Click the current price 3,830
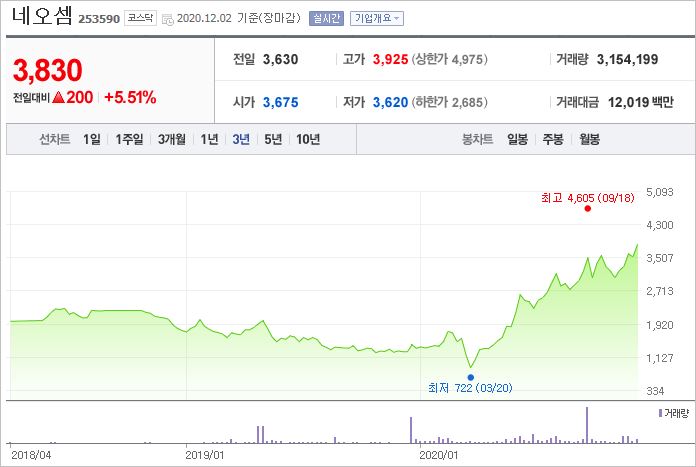696x467 pixels. 47,70
